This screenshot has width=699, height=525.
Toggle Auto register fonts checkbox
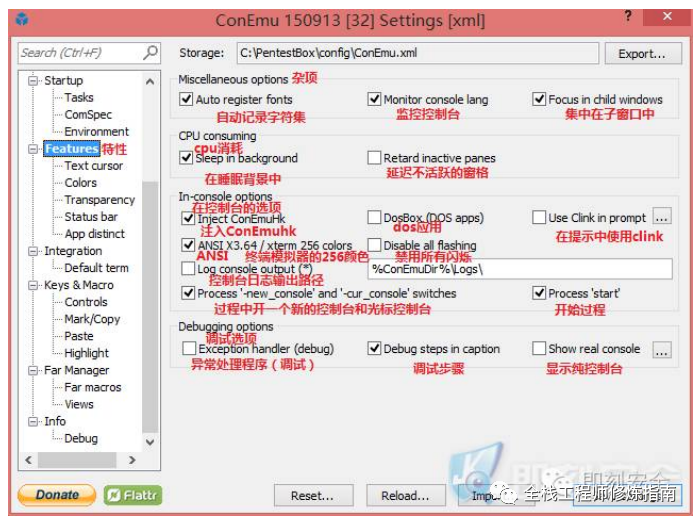pos(186,99)
